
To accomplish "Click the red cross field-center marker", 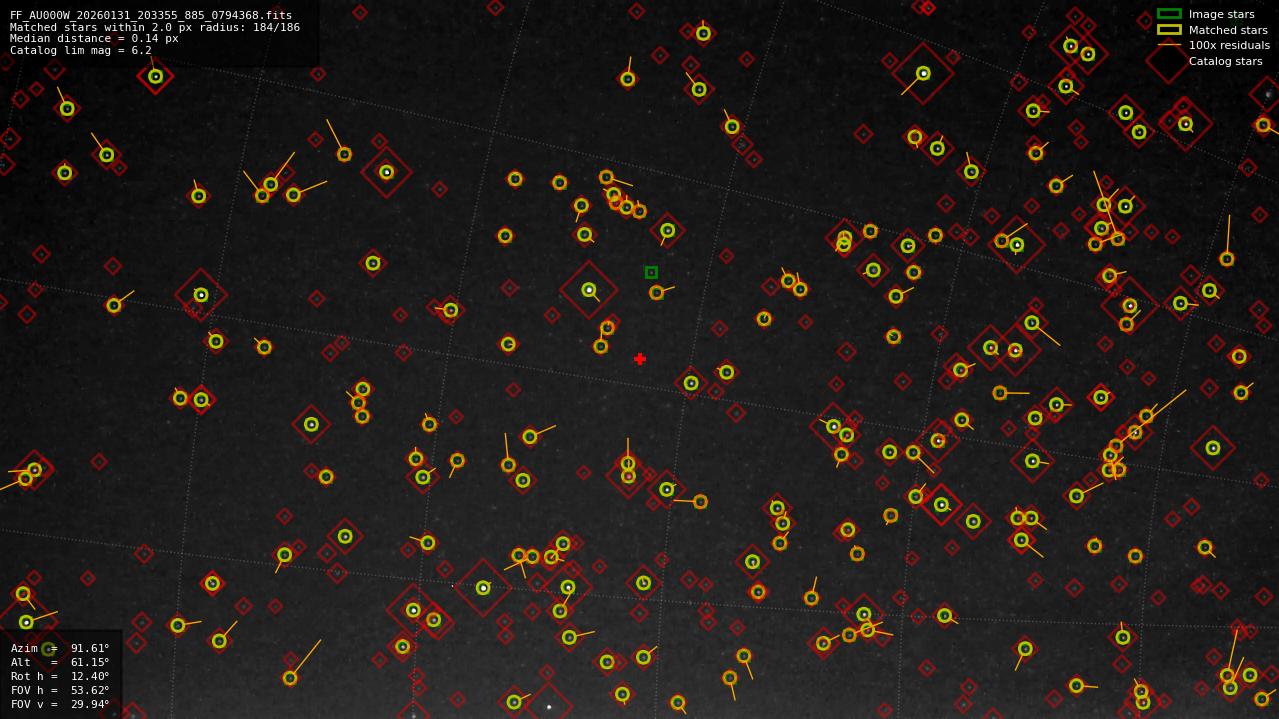I will (640, 359).
